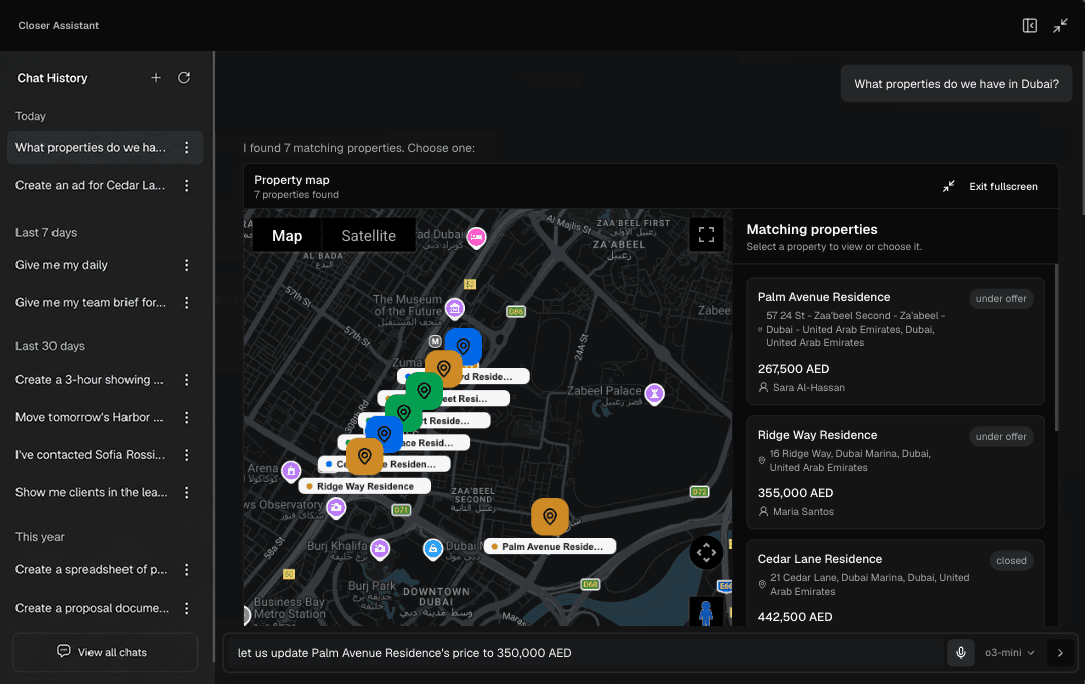1085x684 pixels.
Task: Open options for 'Create a proposal docume...' chat
Action: click(187, 609)
